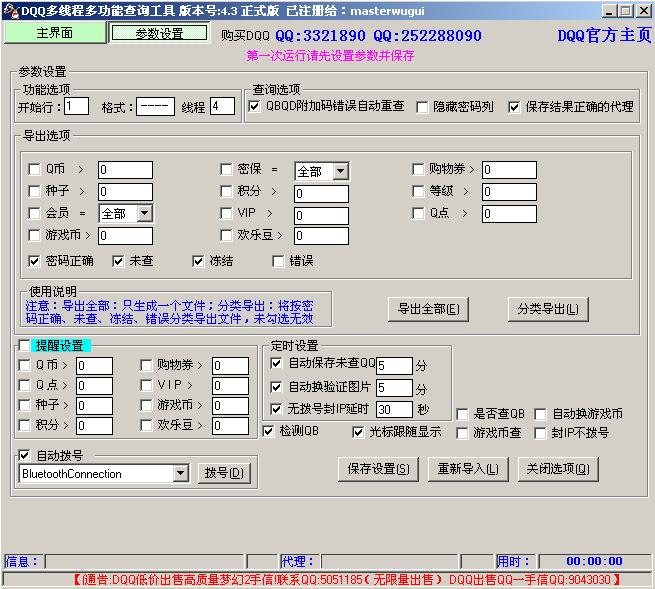This screenshot has width=655, height=589.
Task: Check the Q点 export option checkbox
Action: pyautogui.click(x=418, y=213)
